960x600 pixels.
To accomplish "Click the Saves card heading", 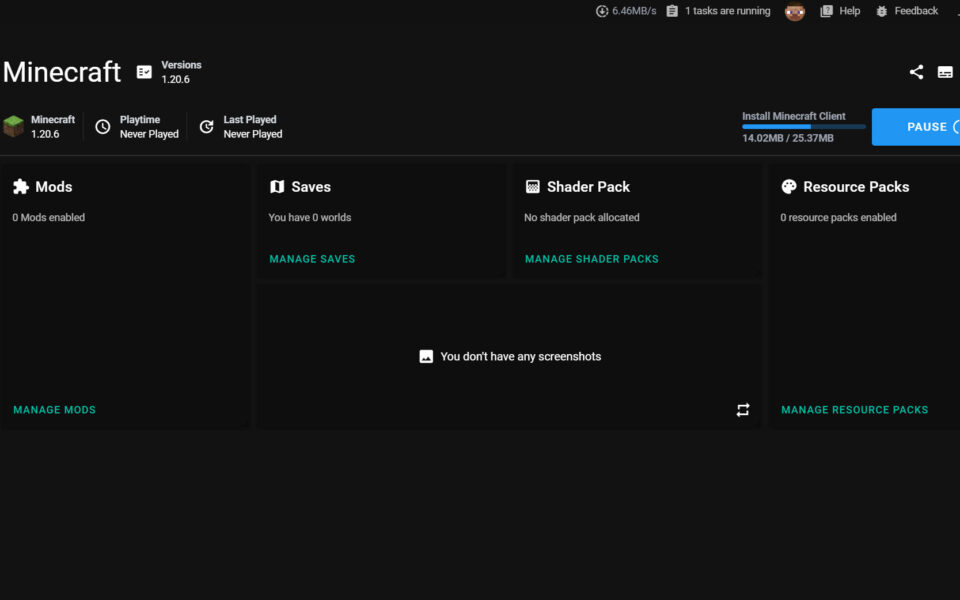I will click(311, 187).
